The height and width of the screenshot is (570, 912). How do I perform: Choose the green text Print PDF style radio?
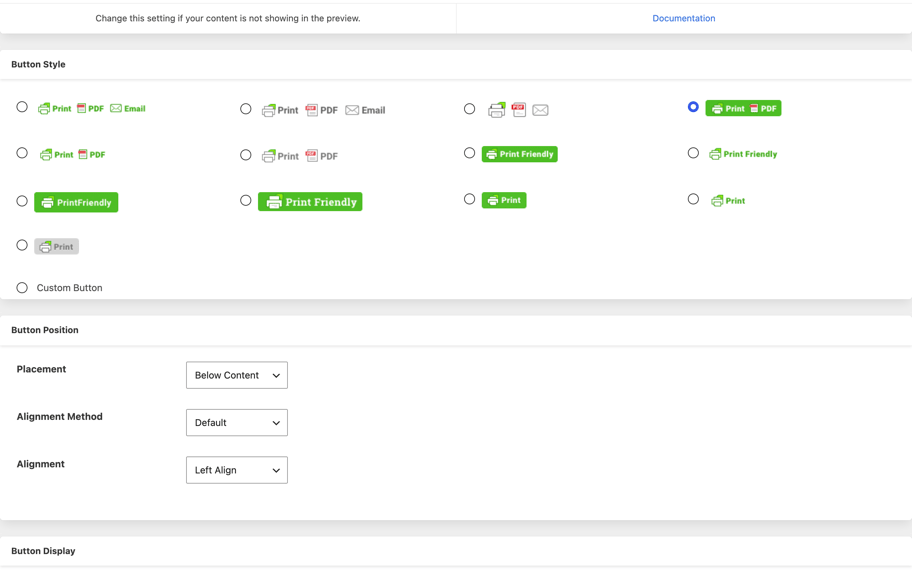pos(22,153)
